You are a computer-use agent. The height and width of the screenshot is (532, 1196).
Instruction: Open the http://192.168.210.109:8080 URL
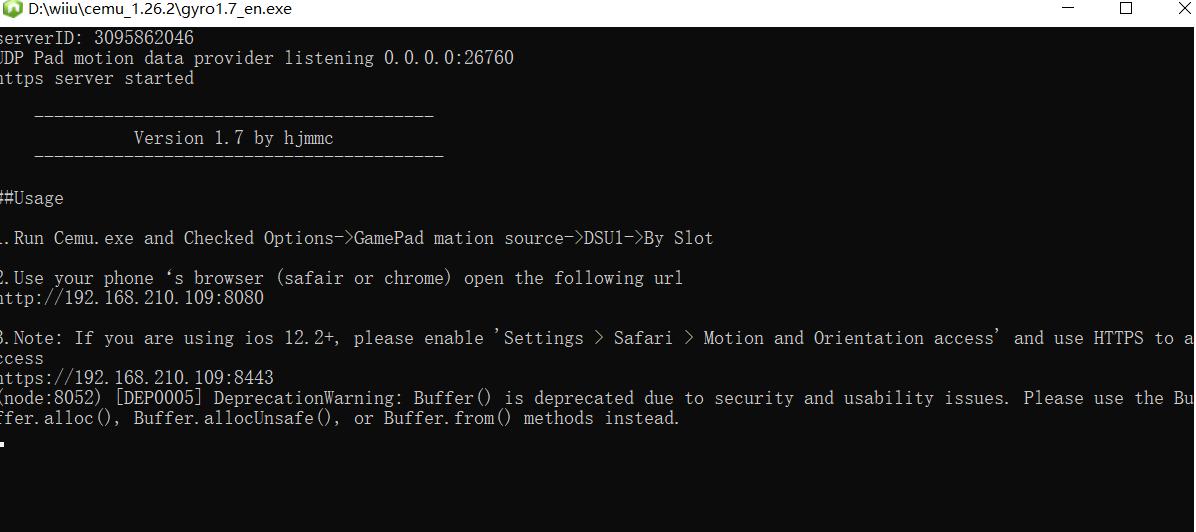point(131,298)
